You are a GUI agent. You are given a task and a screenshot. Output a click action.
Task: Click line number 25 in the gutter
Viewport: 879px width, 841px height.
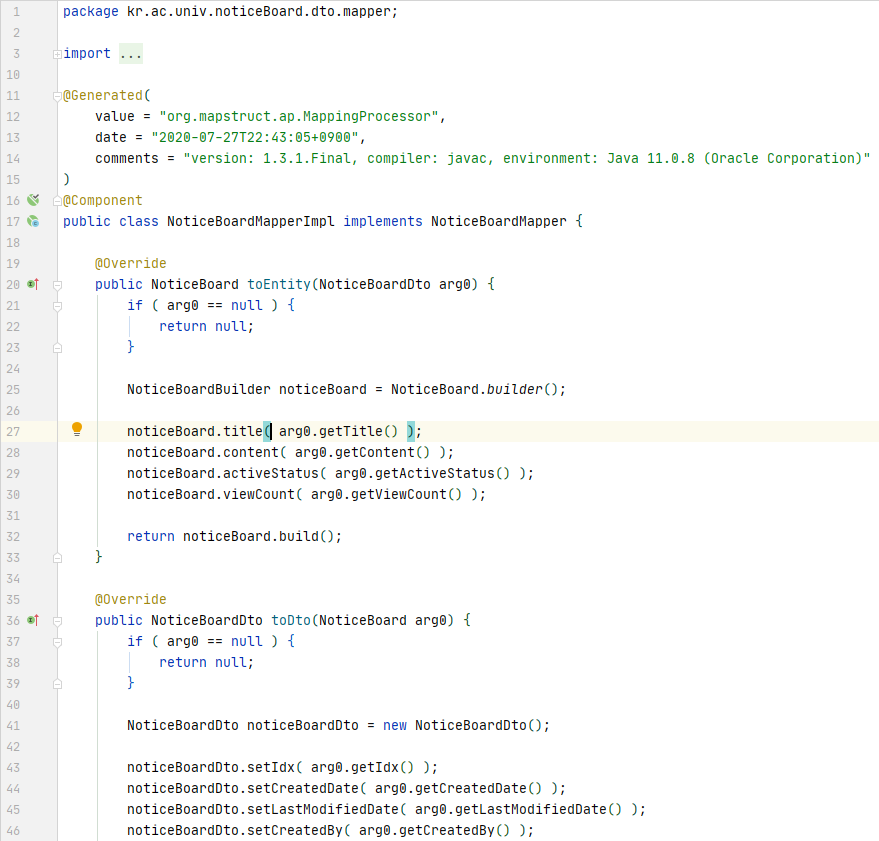13,389
